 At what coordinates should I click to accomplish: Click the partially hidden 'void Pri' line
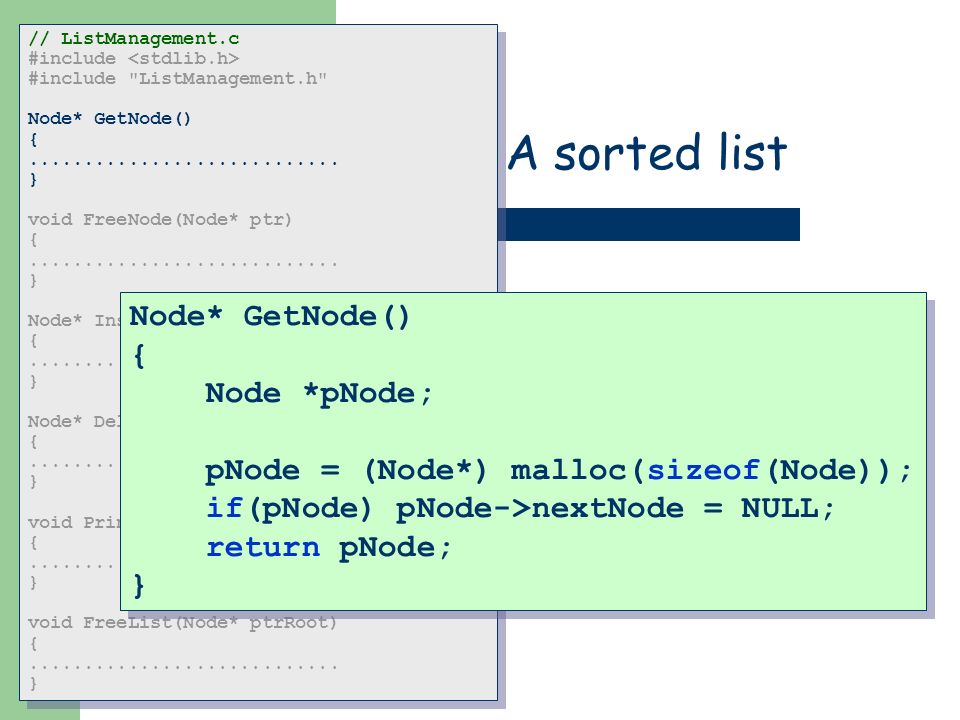(x=74, y=523)
